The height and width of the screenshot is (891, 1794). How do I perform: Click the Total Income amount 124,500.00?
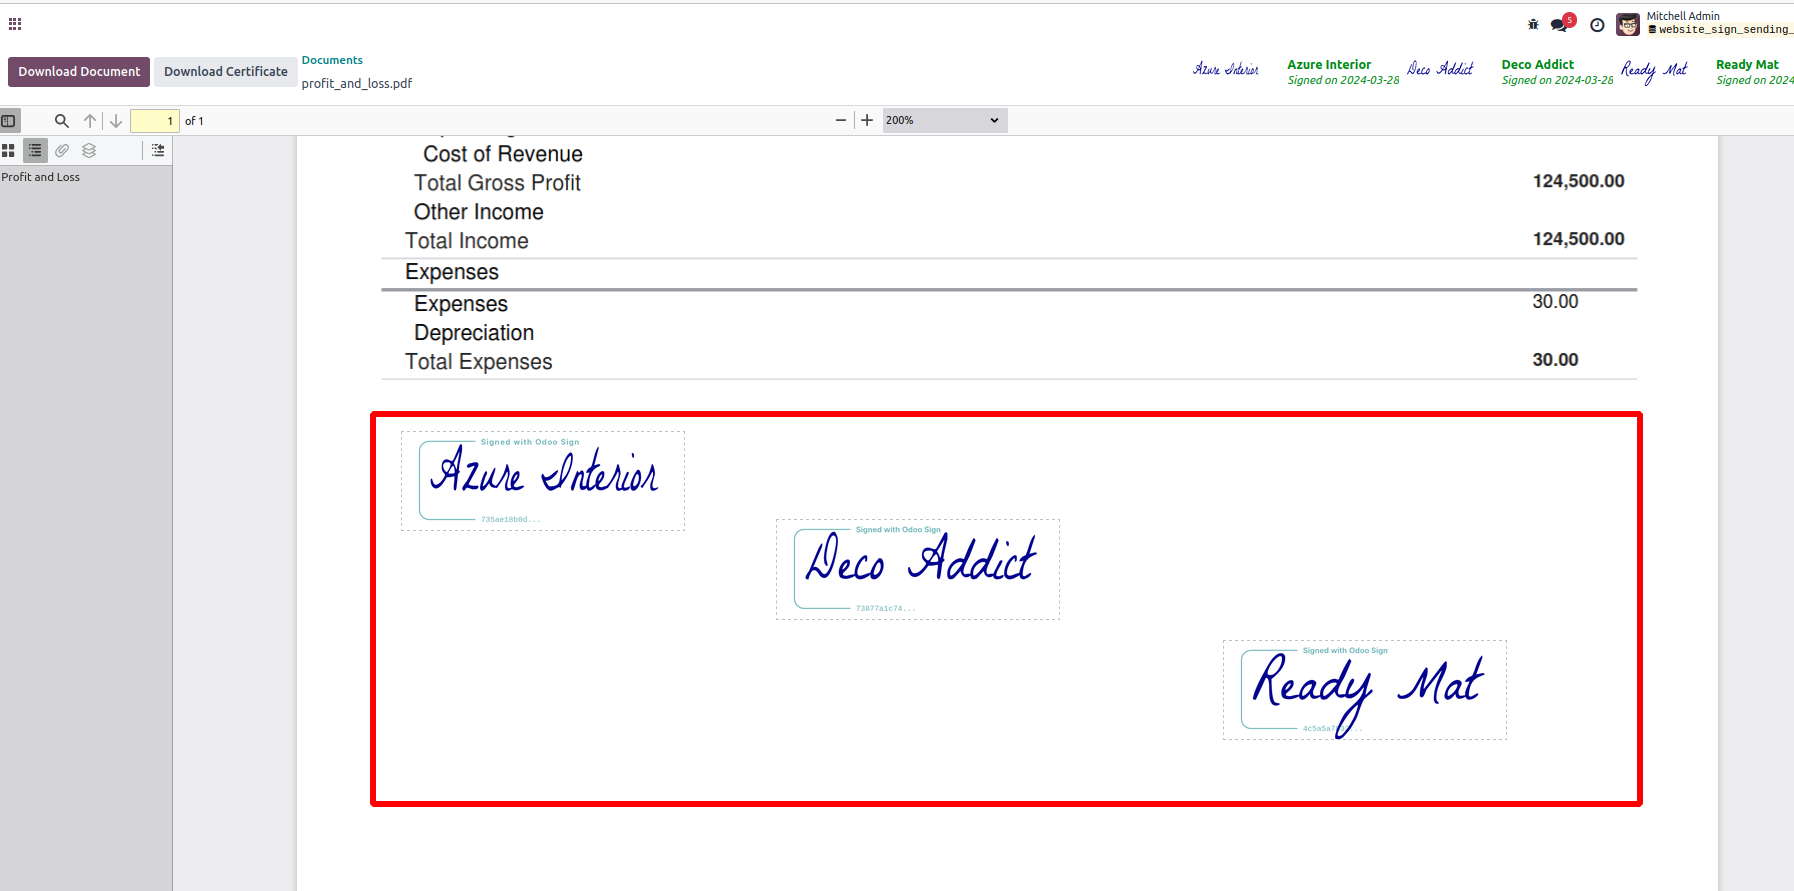[1578, 239]
